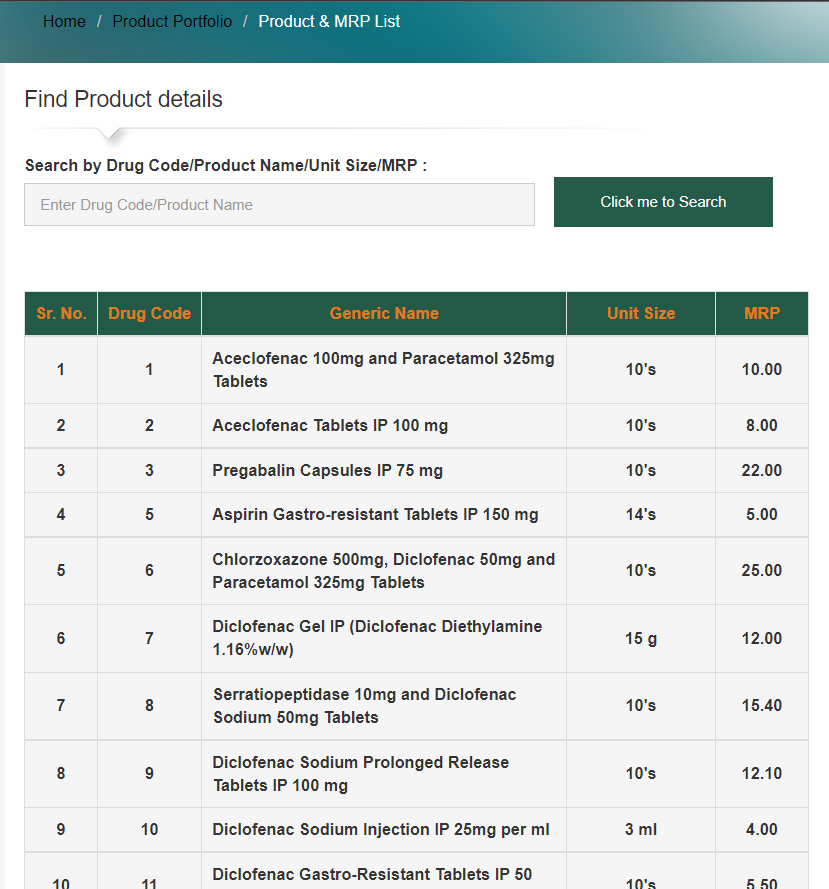Select Diclofenac Sodium Injection IP 25mg row
Image resolution: width=829 pixels, height=889 pixels.
380,829
